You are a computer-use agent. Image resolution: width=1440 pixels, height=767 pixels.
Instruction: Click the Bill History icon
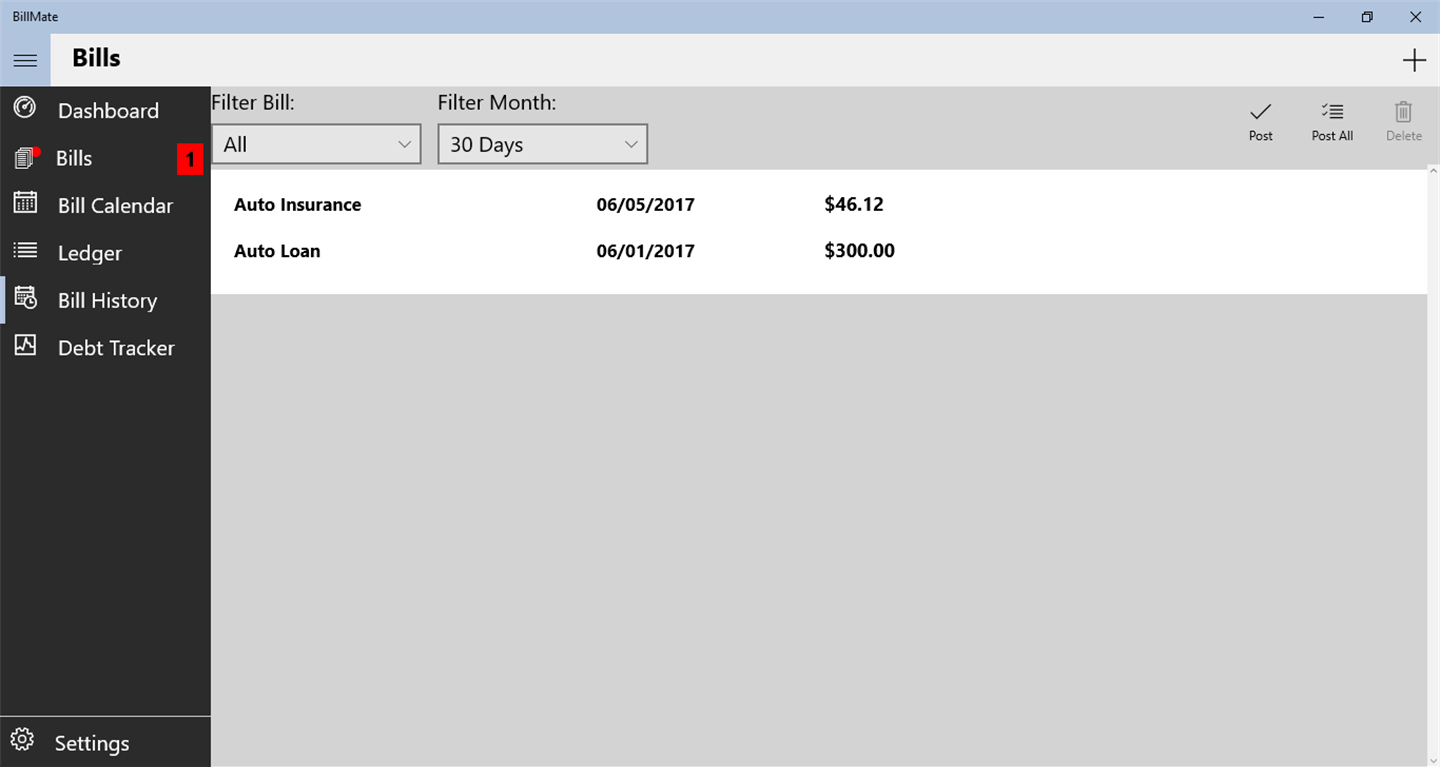[x=25, y=298]
